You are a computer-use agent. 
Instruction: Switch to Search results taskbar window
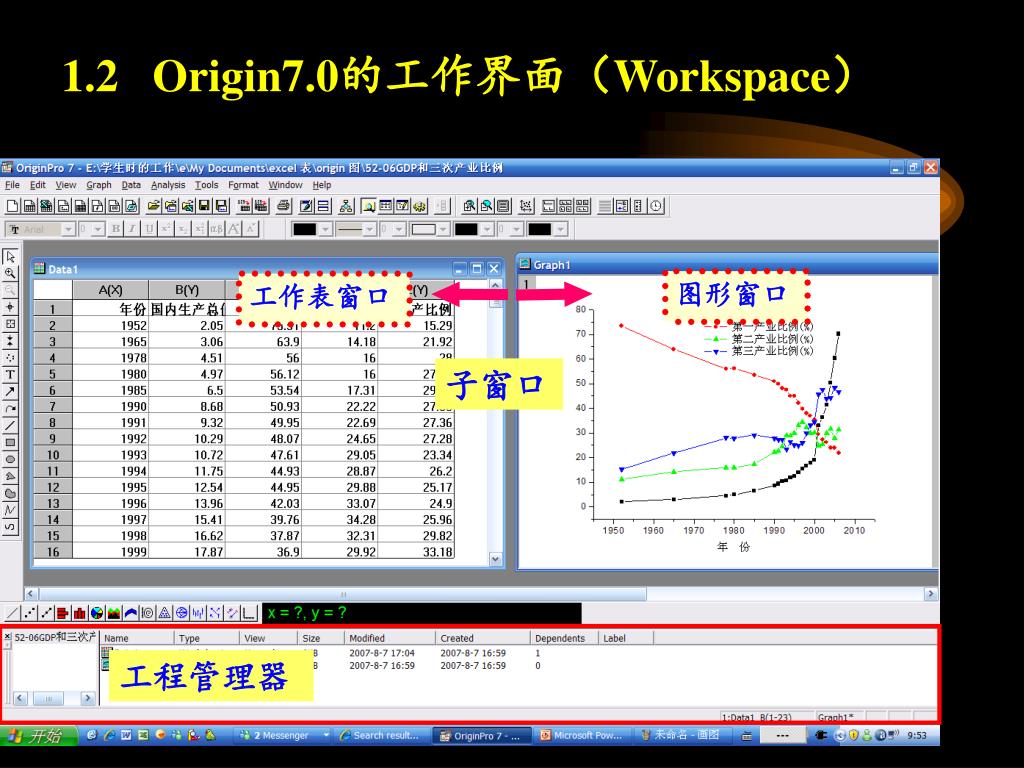coord(381,735)
